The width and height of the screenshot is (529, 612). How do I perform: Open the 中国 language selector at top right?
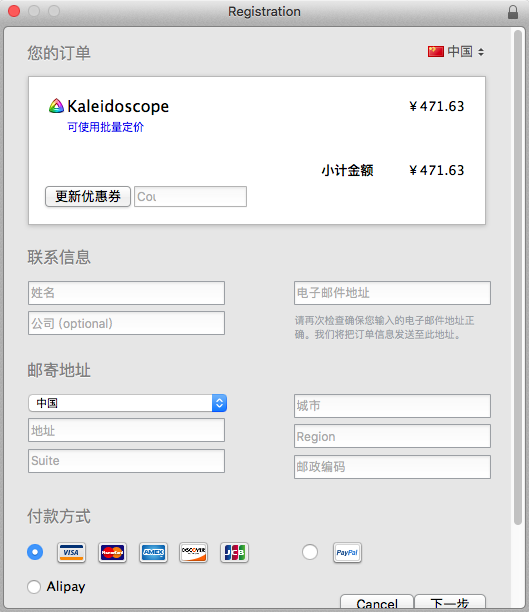[x=456, y=52]
